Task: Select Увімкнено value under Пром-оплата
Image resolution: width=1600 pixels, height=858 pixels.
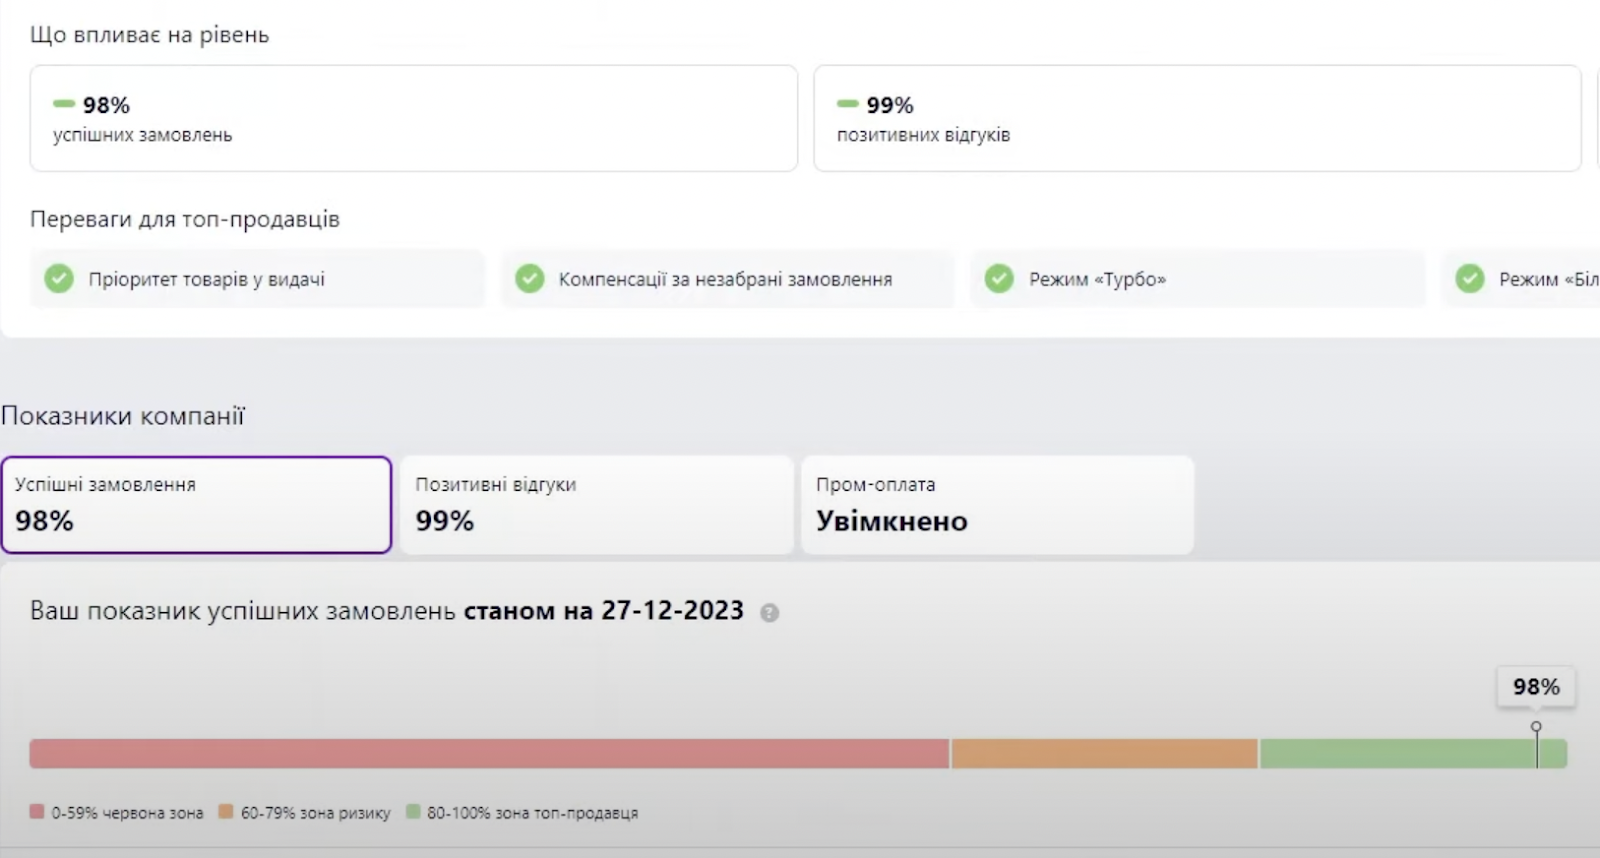Action: 892,521
